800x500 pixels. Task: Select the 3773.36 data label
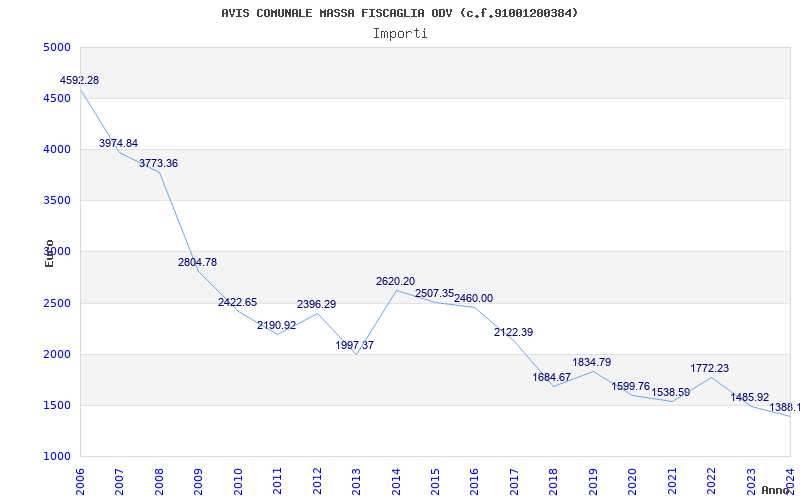click(x=158, y=163)
